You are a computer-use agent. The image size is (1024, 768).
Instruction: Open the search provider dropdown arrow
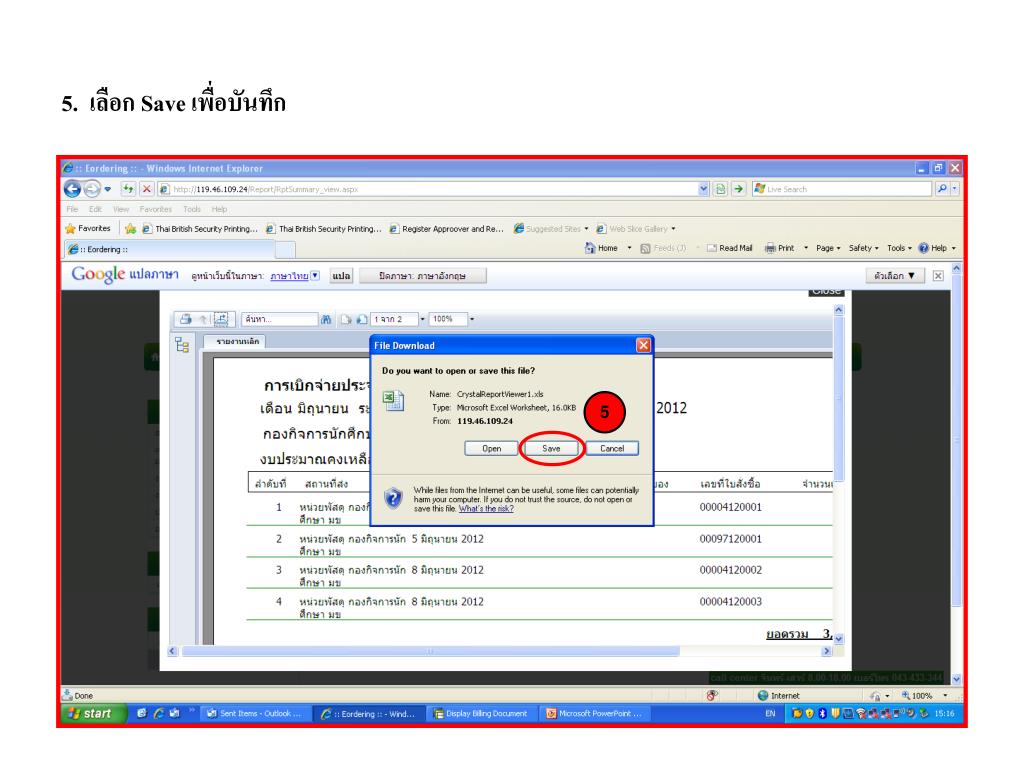coord(954,189)
